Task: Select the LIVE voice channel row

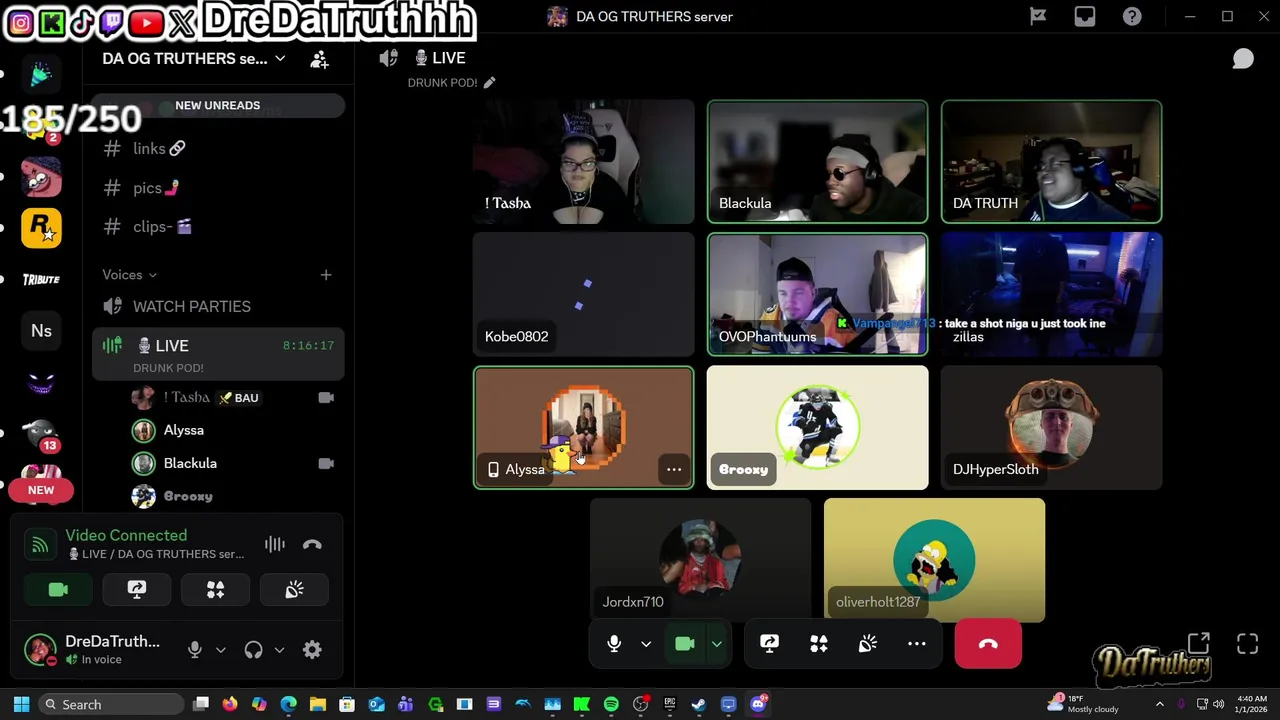Action: pos(218,354)
